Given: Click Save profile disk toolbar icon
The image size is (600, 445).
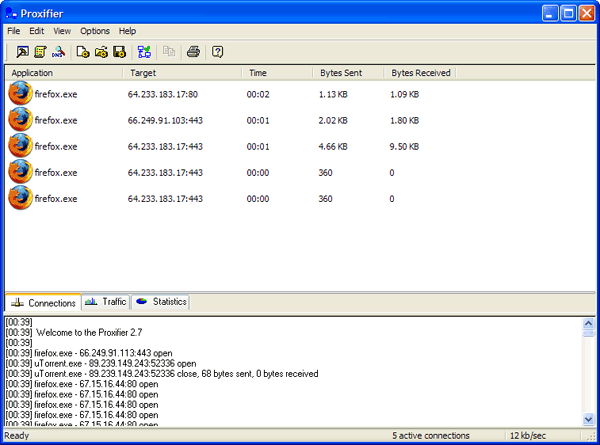Looking at the screenshot, I should coord(119,52).
